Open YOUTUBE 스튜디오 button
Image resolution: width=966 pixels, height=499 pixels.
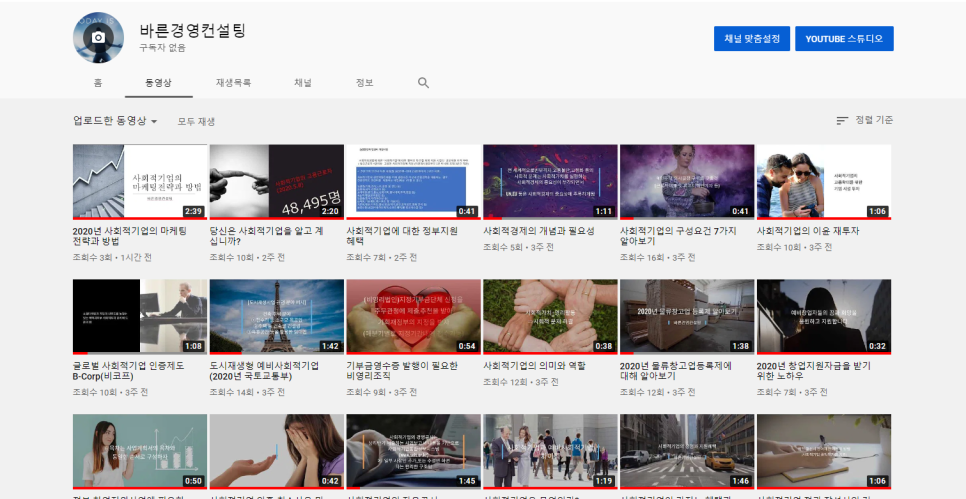(x=844, y=39)
